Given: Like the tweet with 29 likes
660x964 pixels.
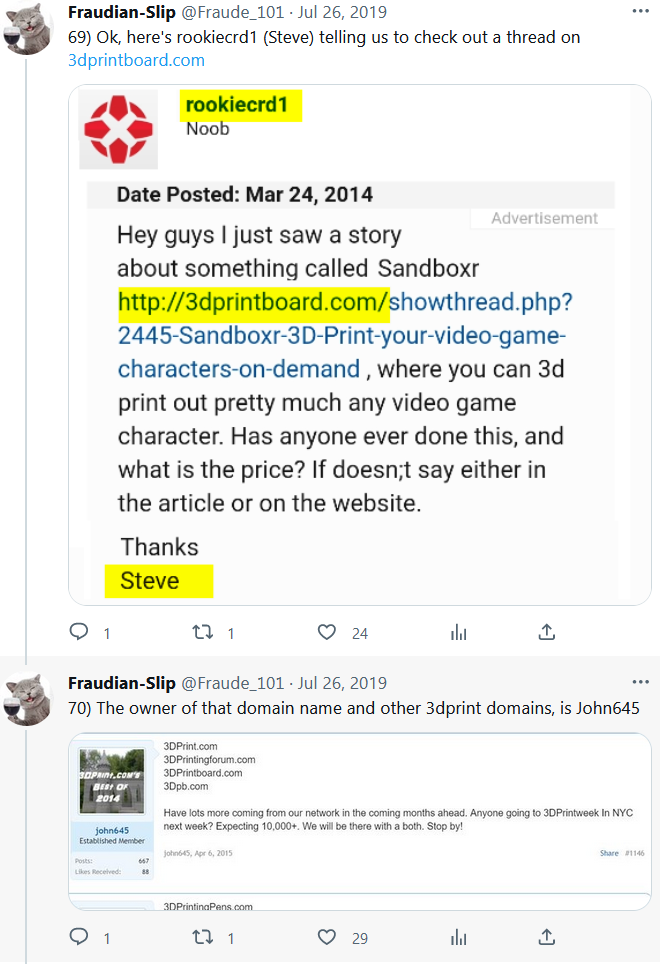Looking at the screenshot, I should click(x=326, y=937).
